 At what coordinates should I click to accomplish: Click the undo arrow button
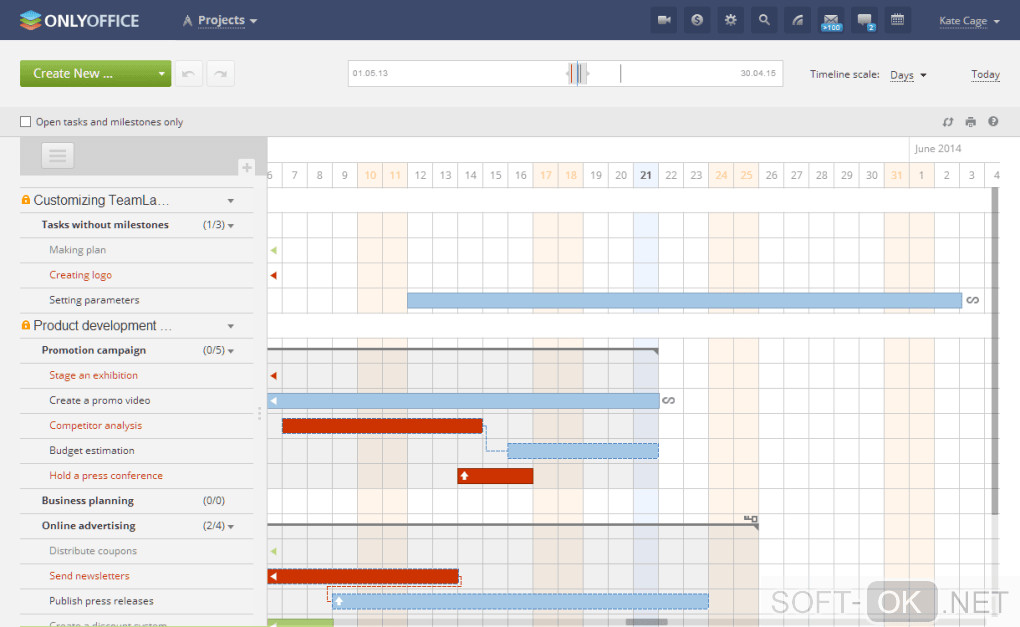(188, 73)
